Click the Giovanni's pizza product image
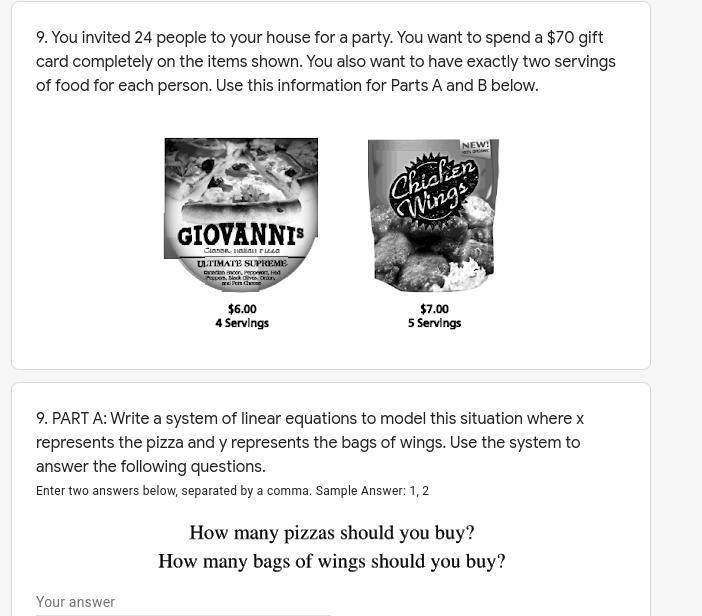 point(241,215)
